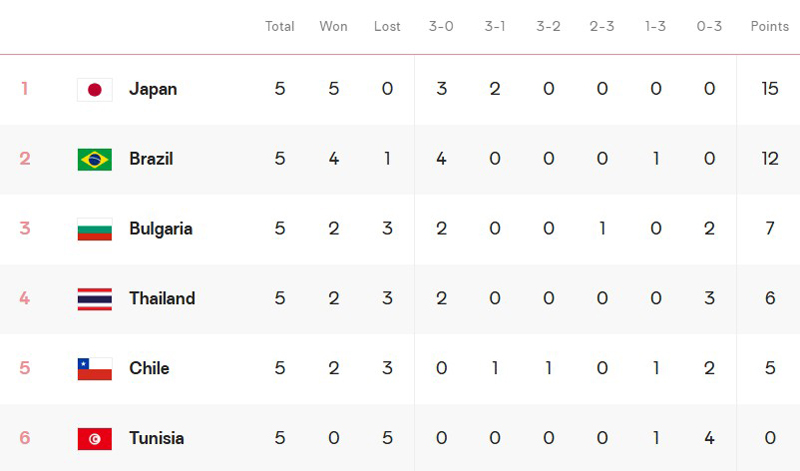
Task: Select the Thailand team name
Action: [x=162, y=299]
